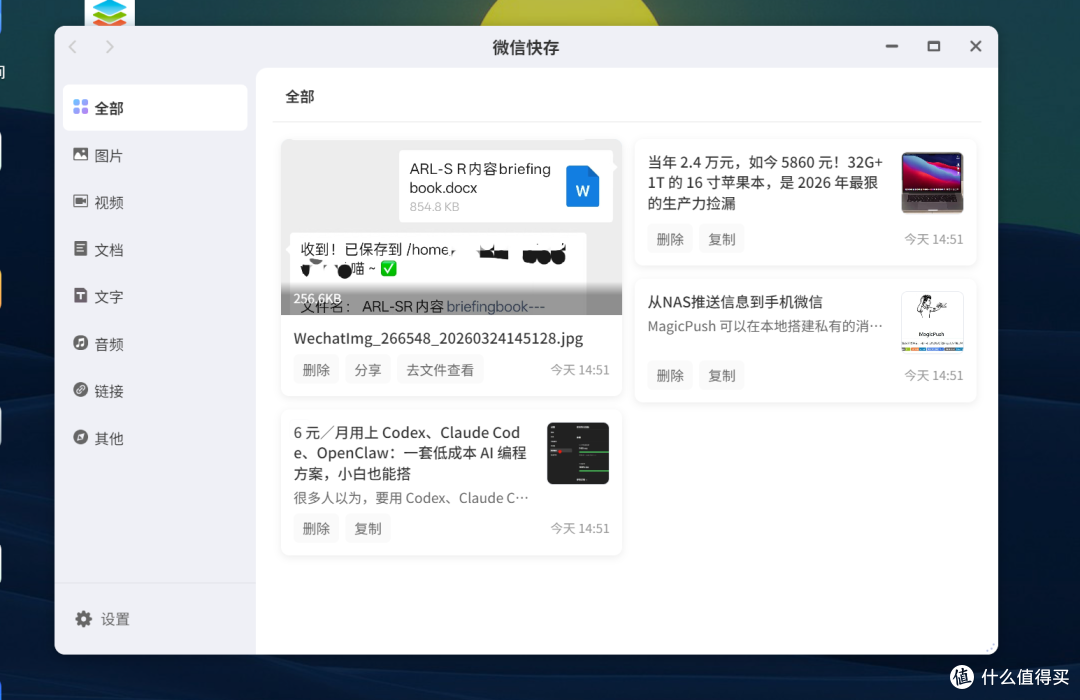Viewport: 1080px width, 700px height.
Task: Maximize the 微信快存 window
Action: (x=934, y=46)
